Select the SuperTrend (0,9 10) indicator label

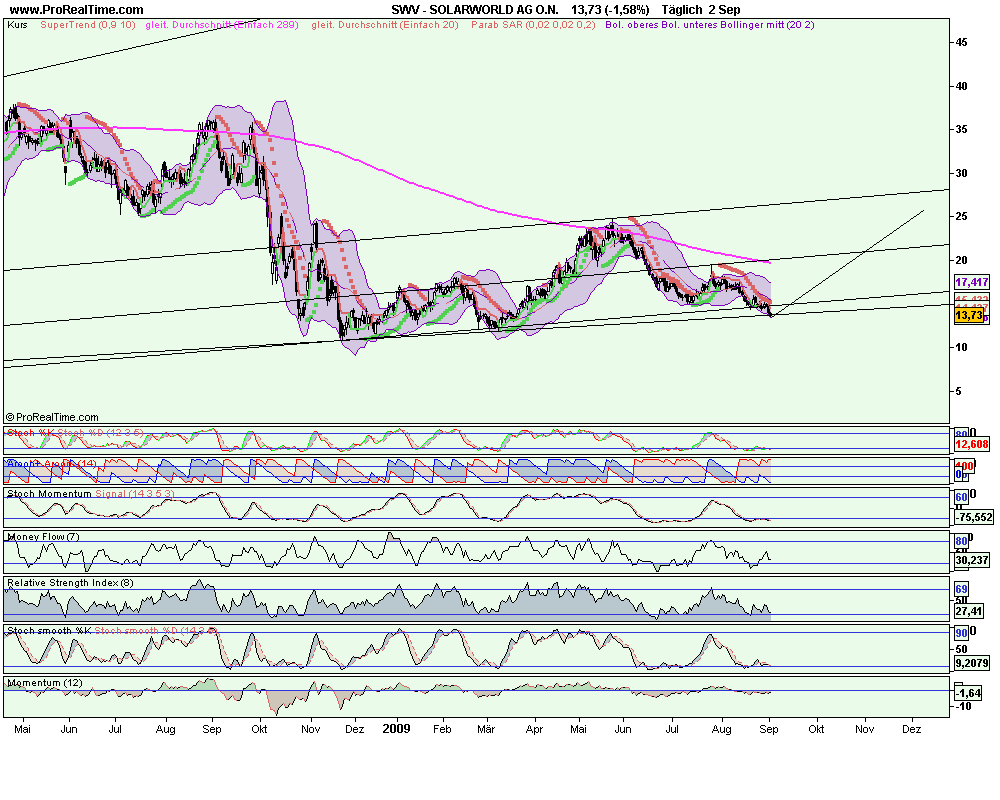(88, 25)
